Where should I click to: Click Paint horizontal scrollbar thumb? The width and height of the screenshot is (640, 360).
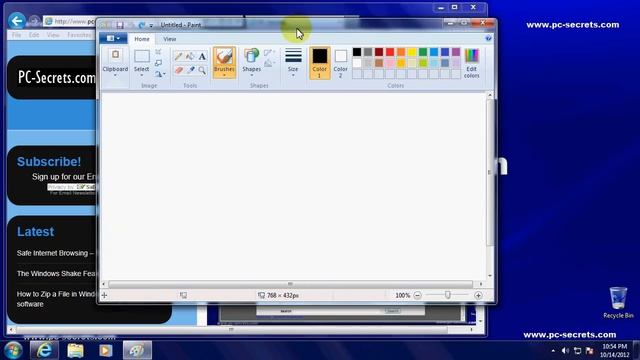click(290, 284)
